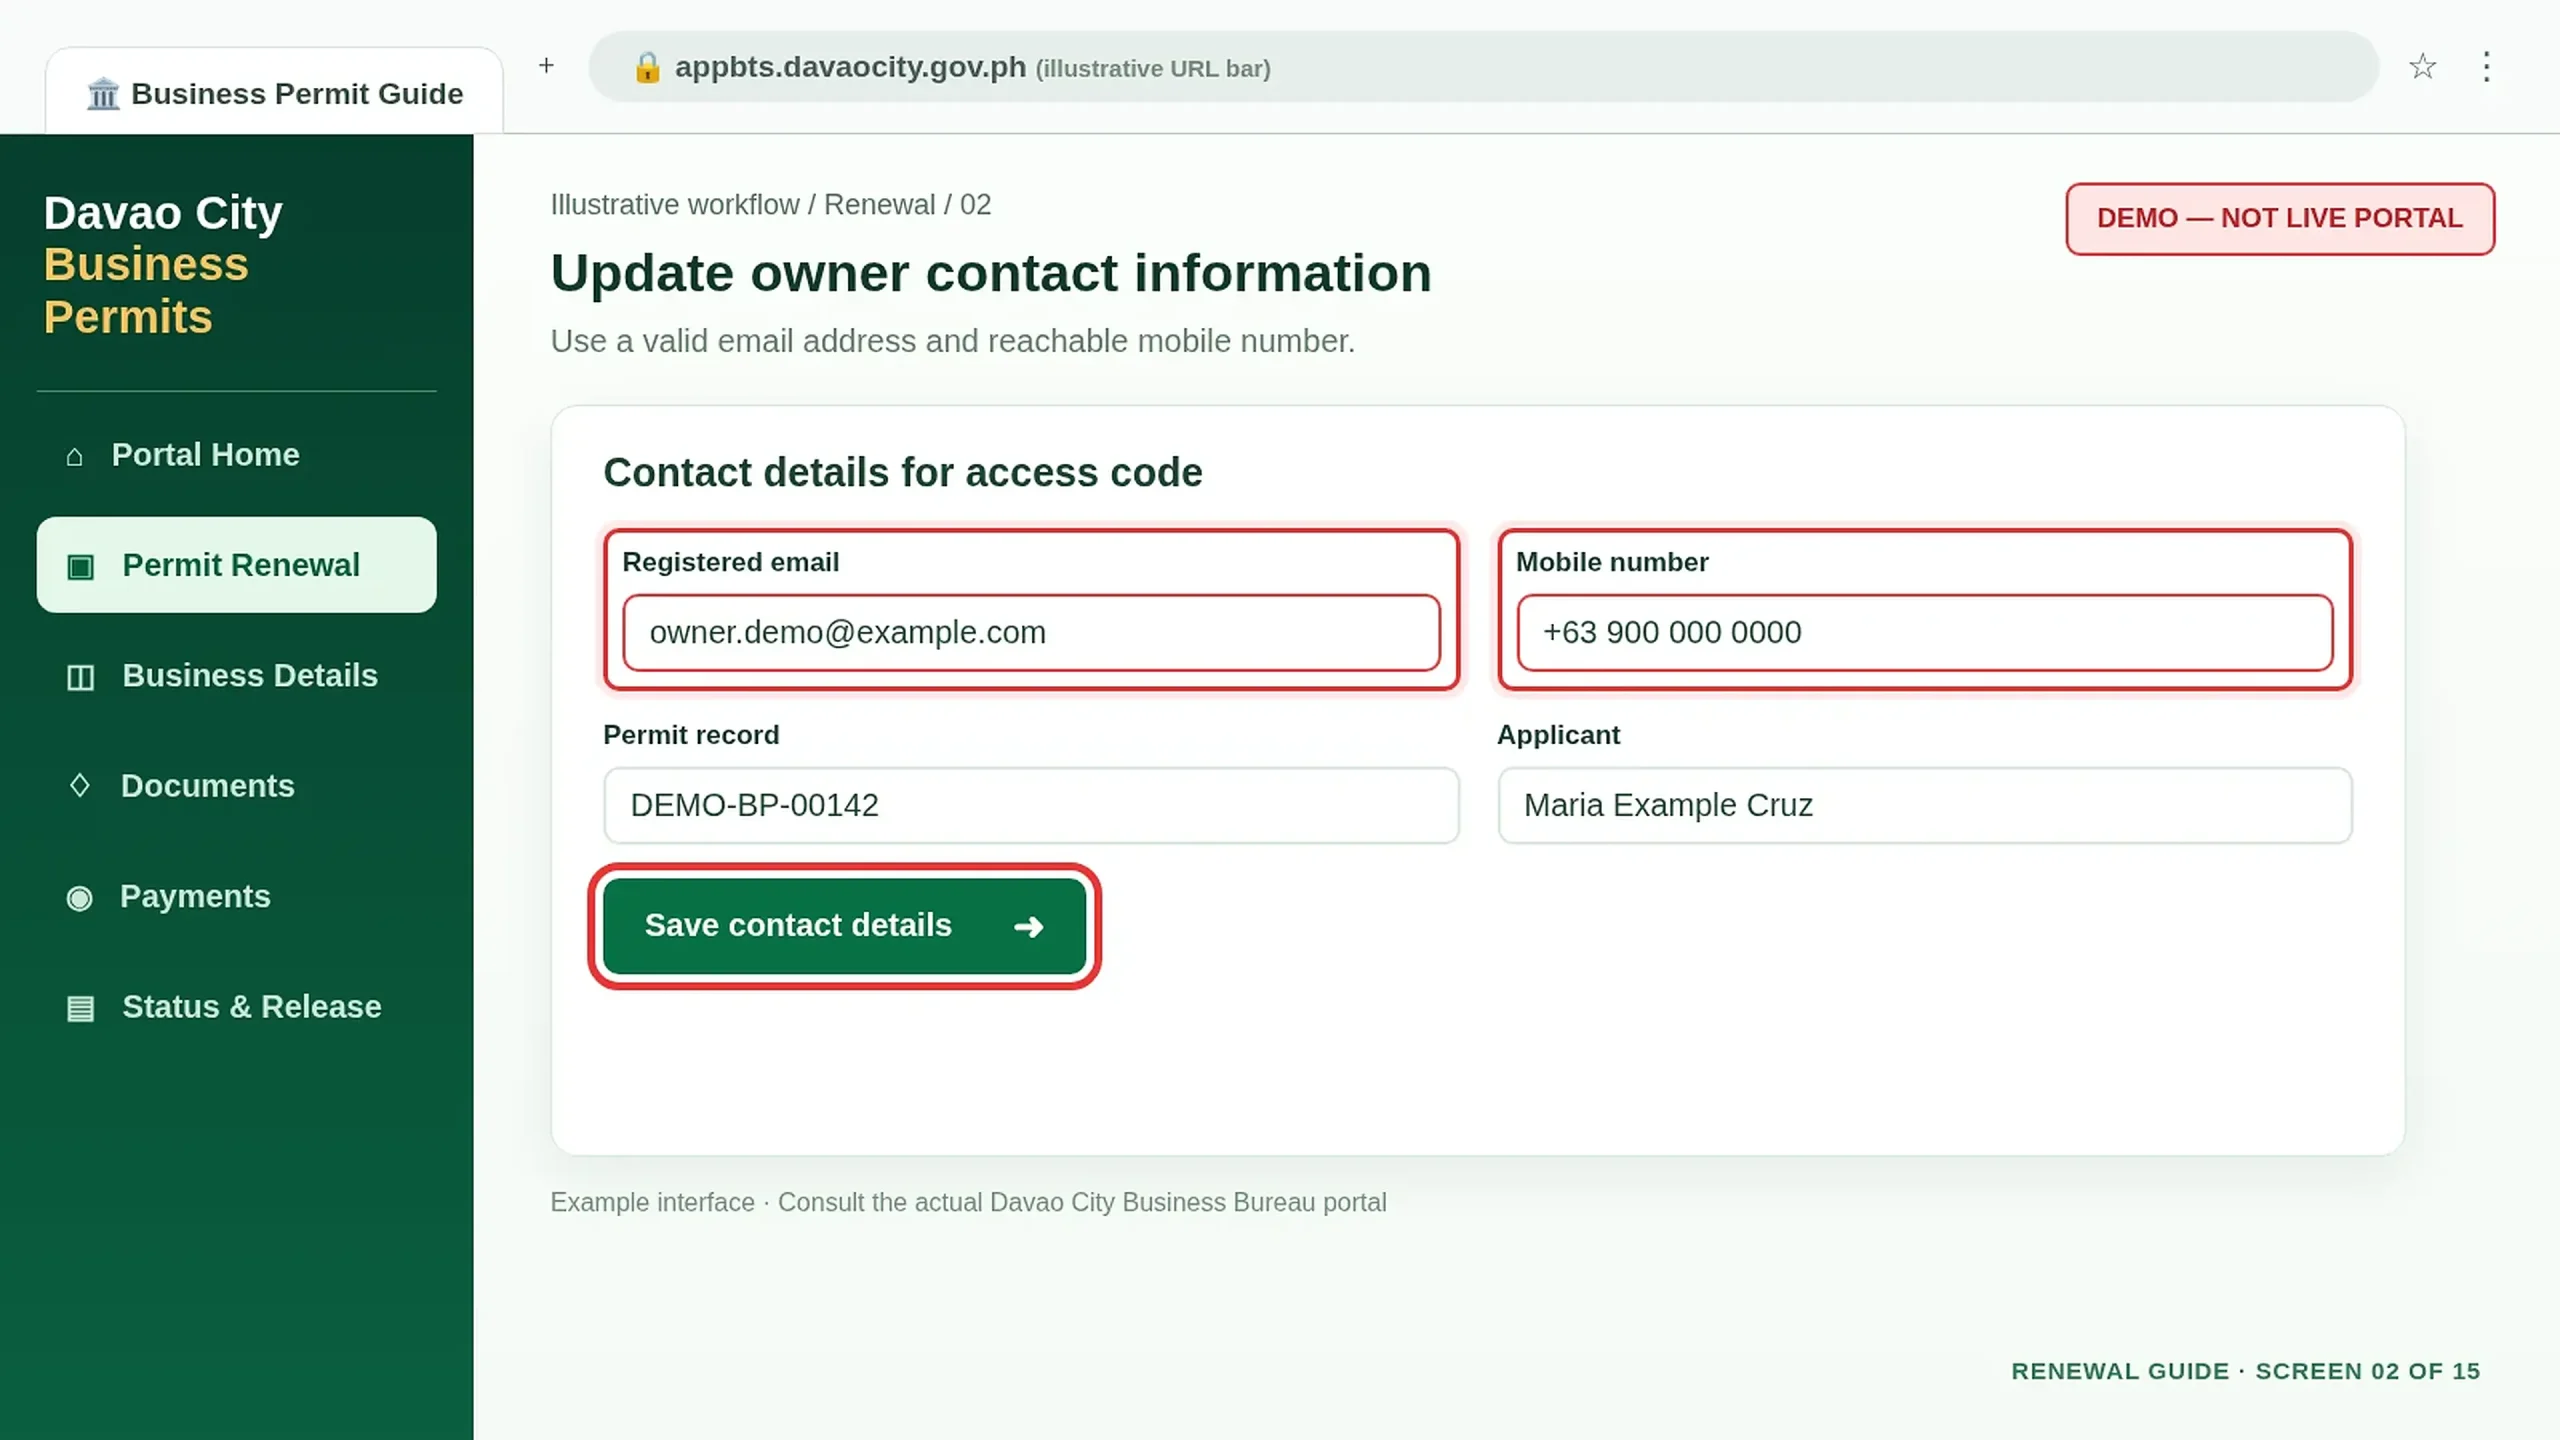Click the bank building tab favicon
The height and width of the screenshot is (1440, 2560).
(103, 94)
